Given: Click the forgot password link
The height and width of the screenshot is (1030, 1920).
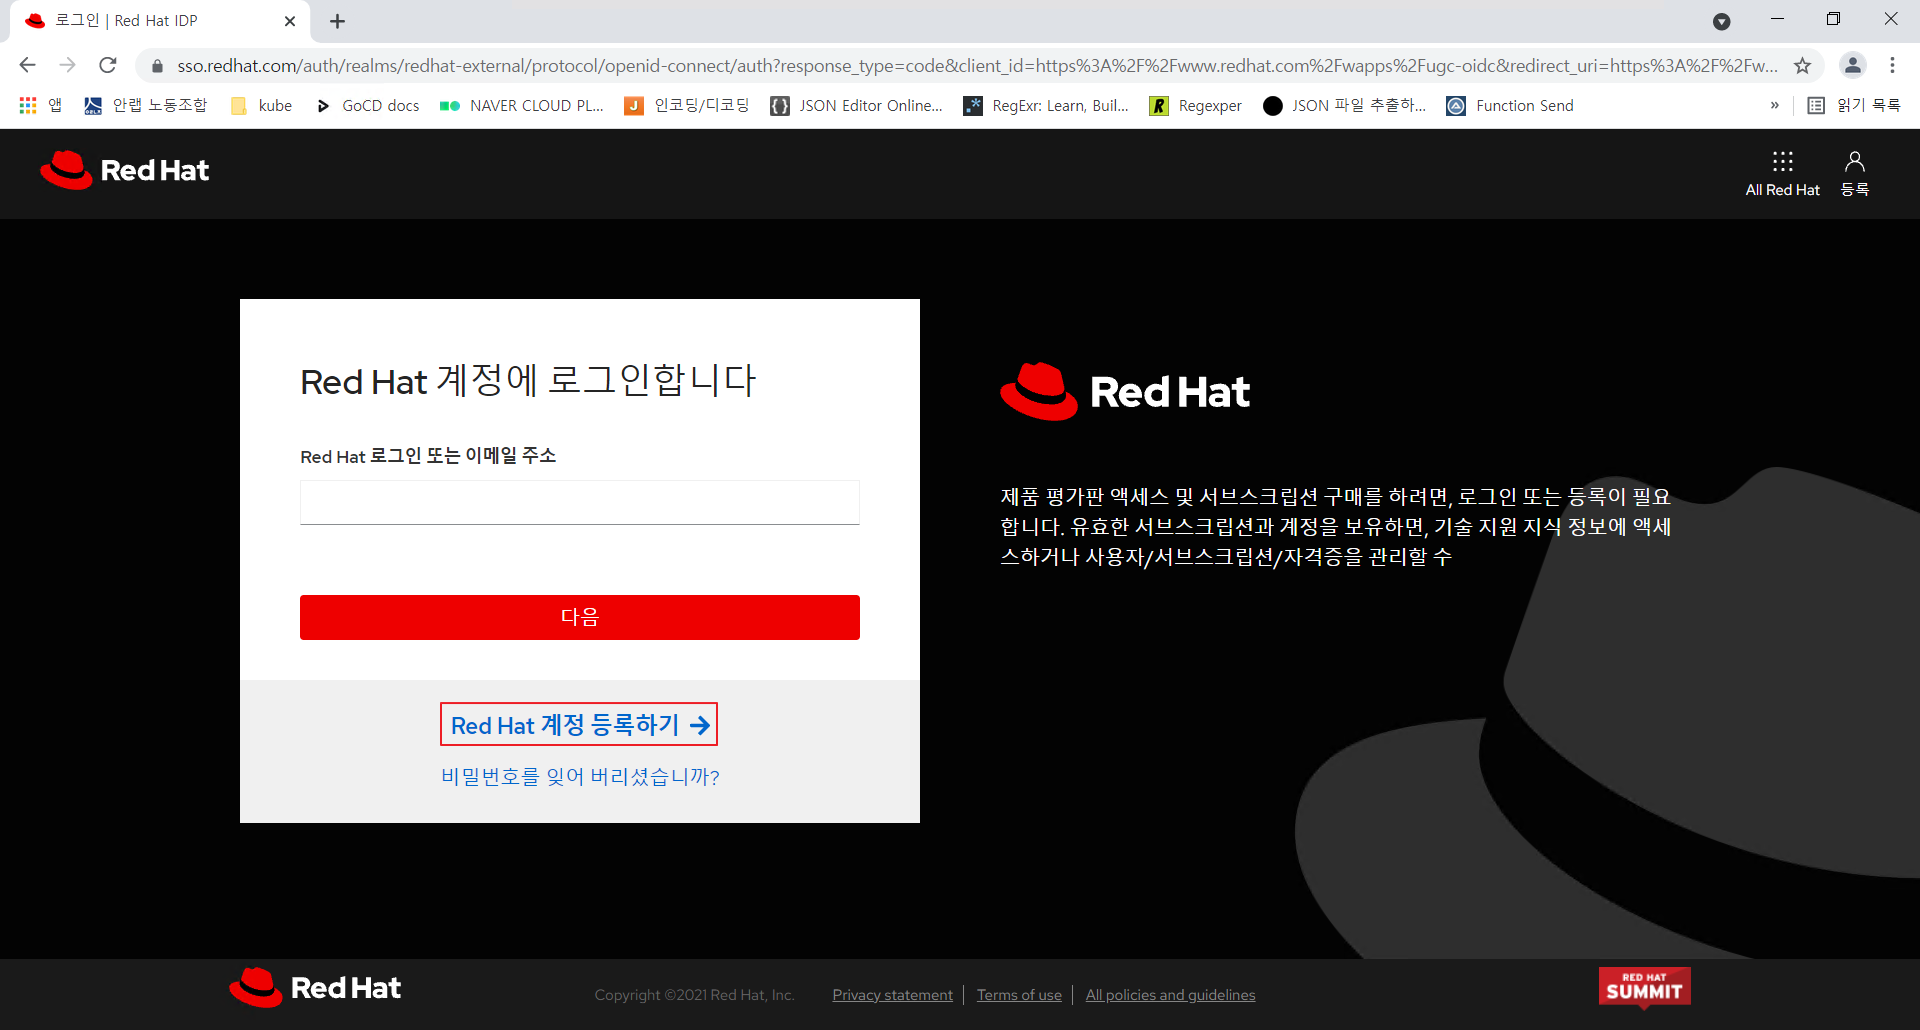Looking at the screenshot, I should 580,777.
